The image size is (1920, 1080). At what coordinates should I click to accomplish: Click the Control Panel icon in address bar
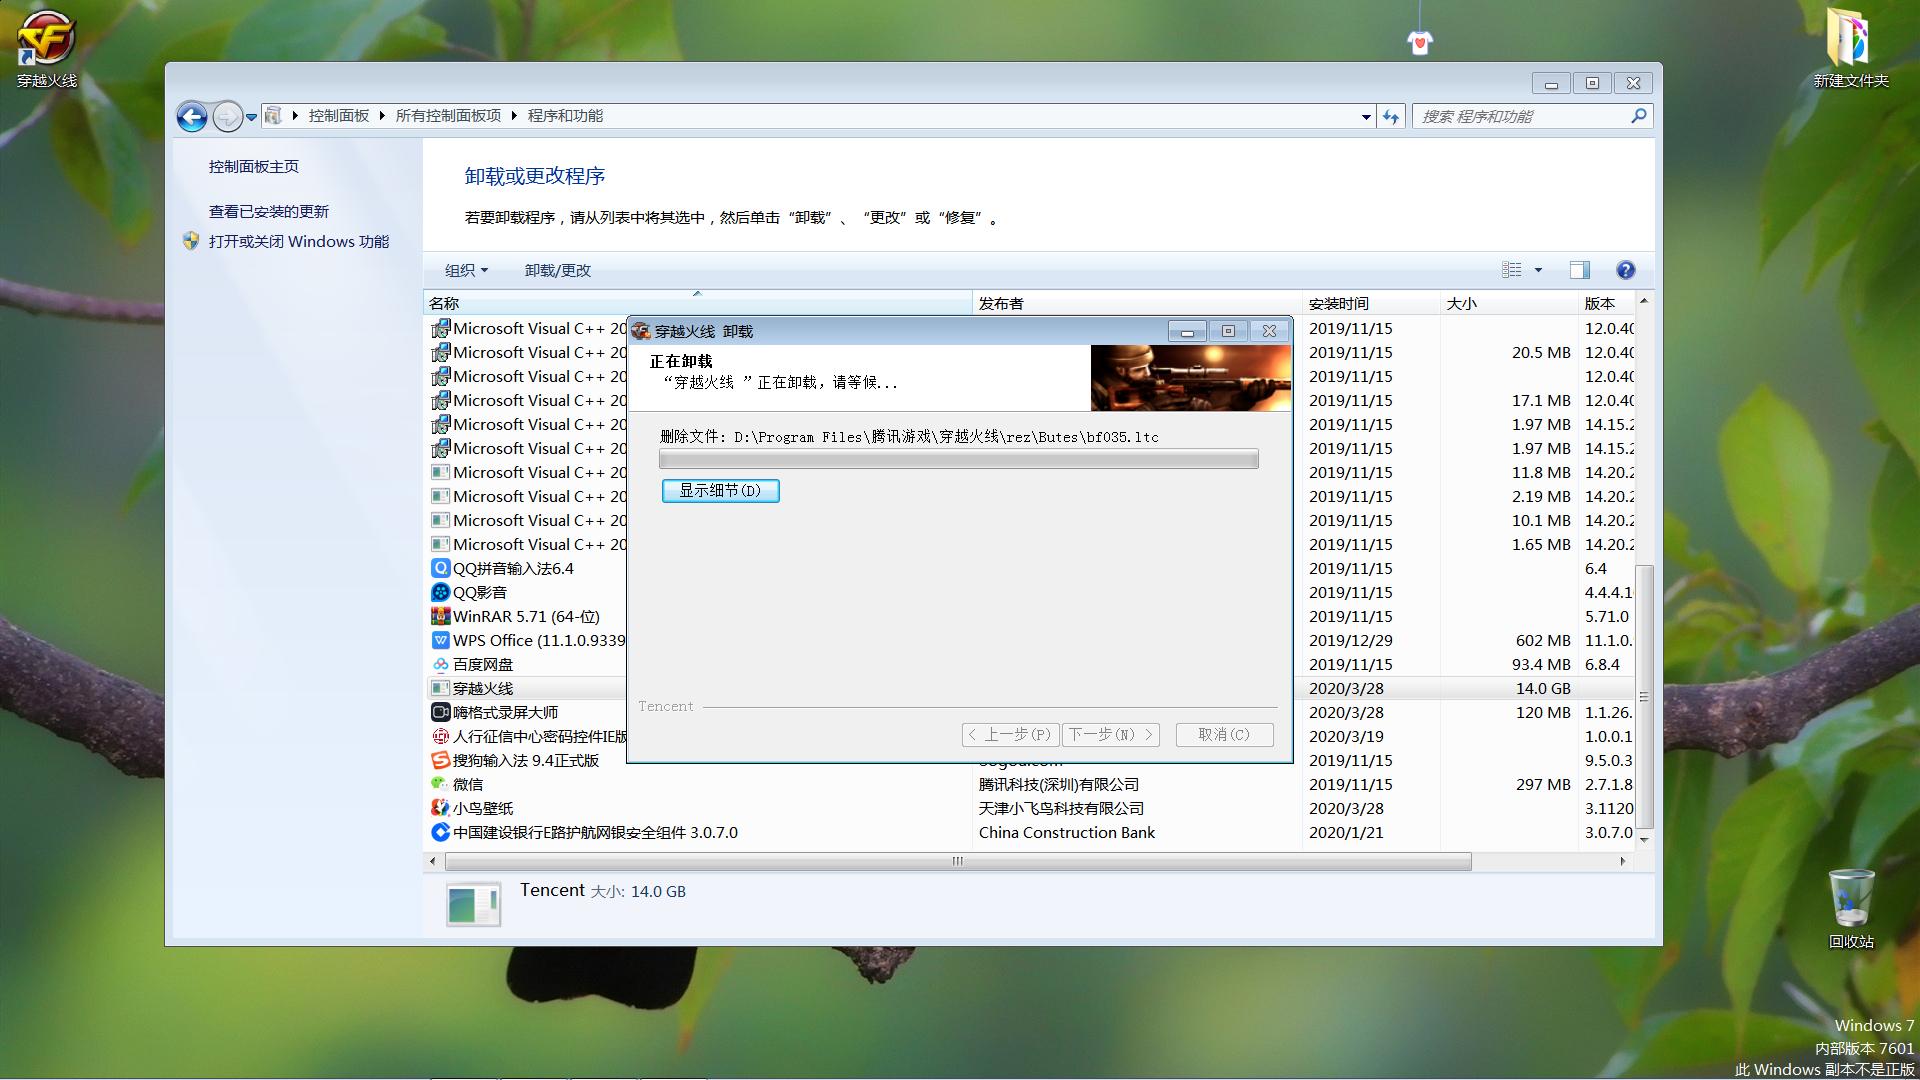coord(273,116)
